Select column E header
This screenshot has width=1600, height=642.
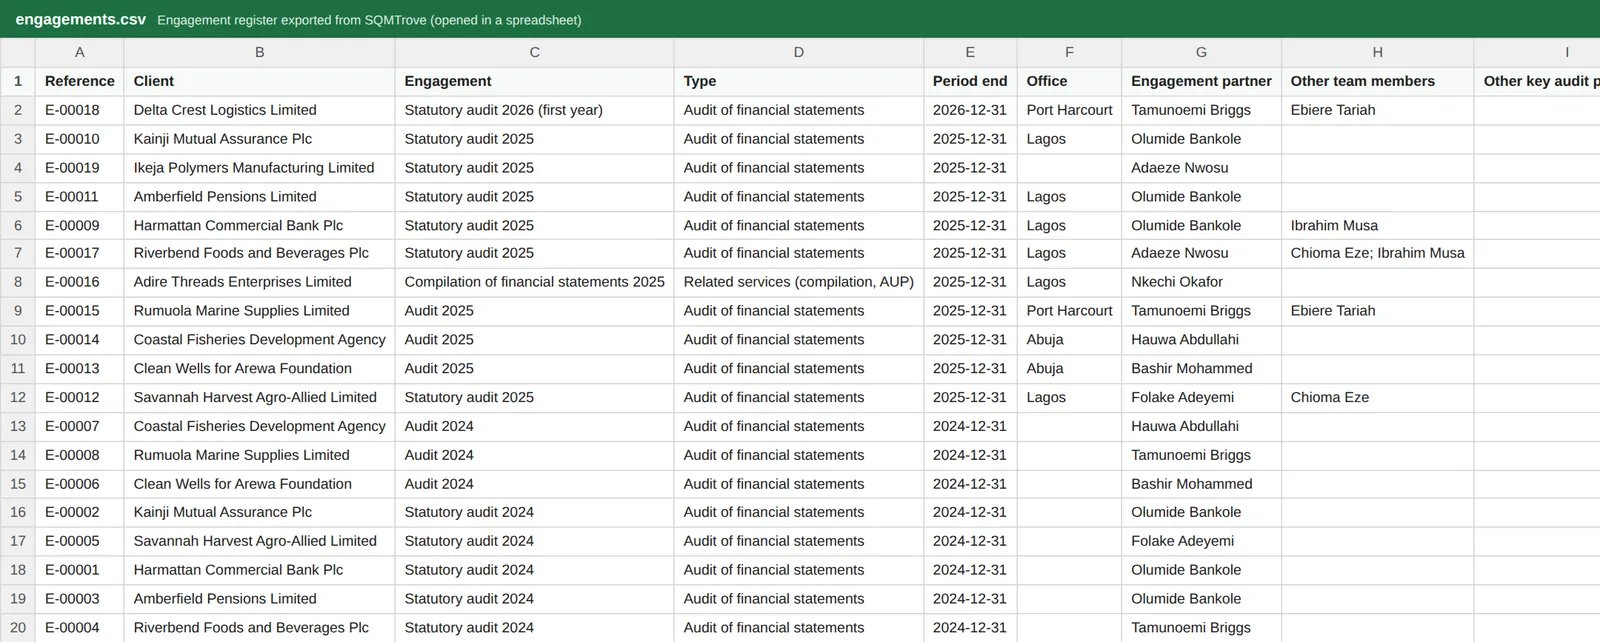[970, 52]
